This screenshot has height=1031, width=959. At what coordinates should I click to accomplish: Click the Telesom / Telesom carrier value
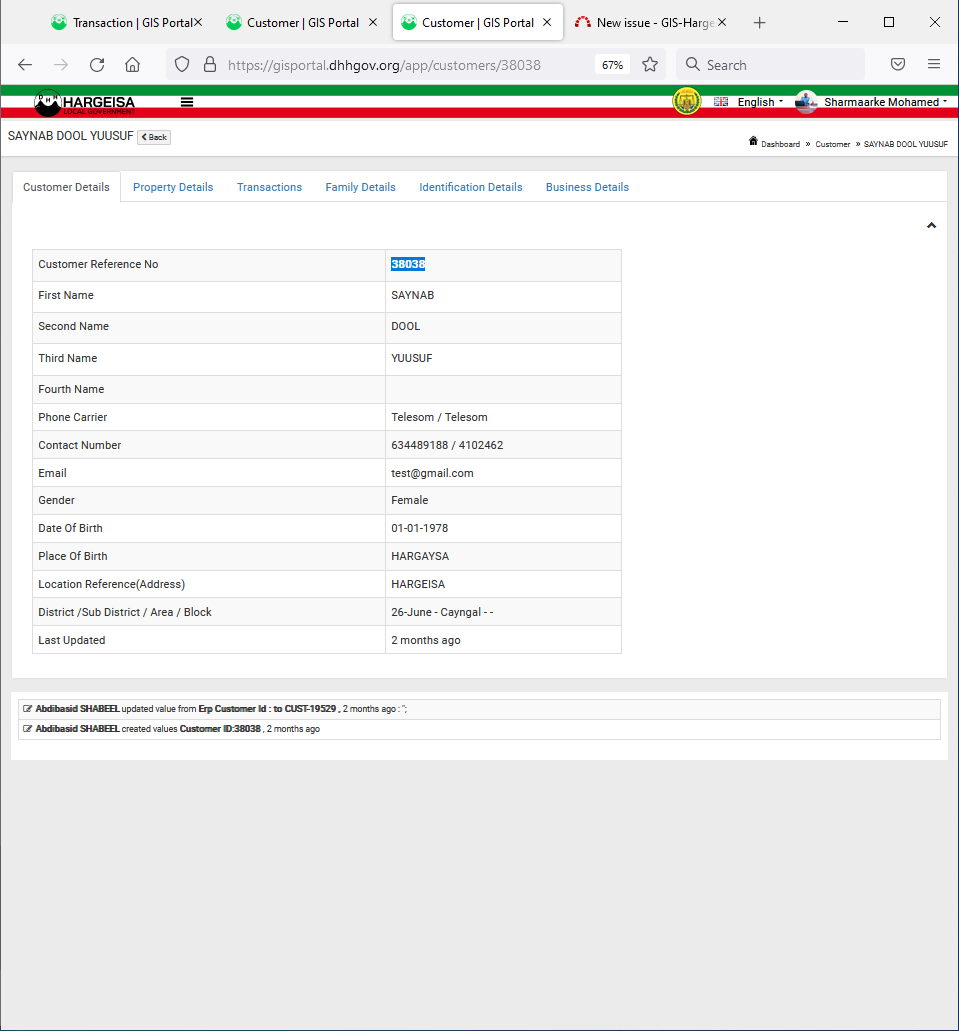(439, 417)
